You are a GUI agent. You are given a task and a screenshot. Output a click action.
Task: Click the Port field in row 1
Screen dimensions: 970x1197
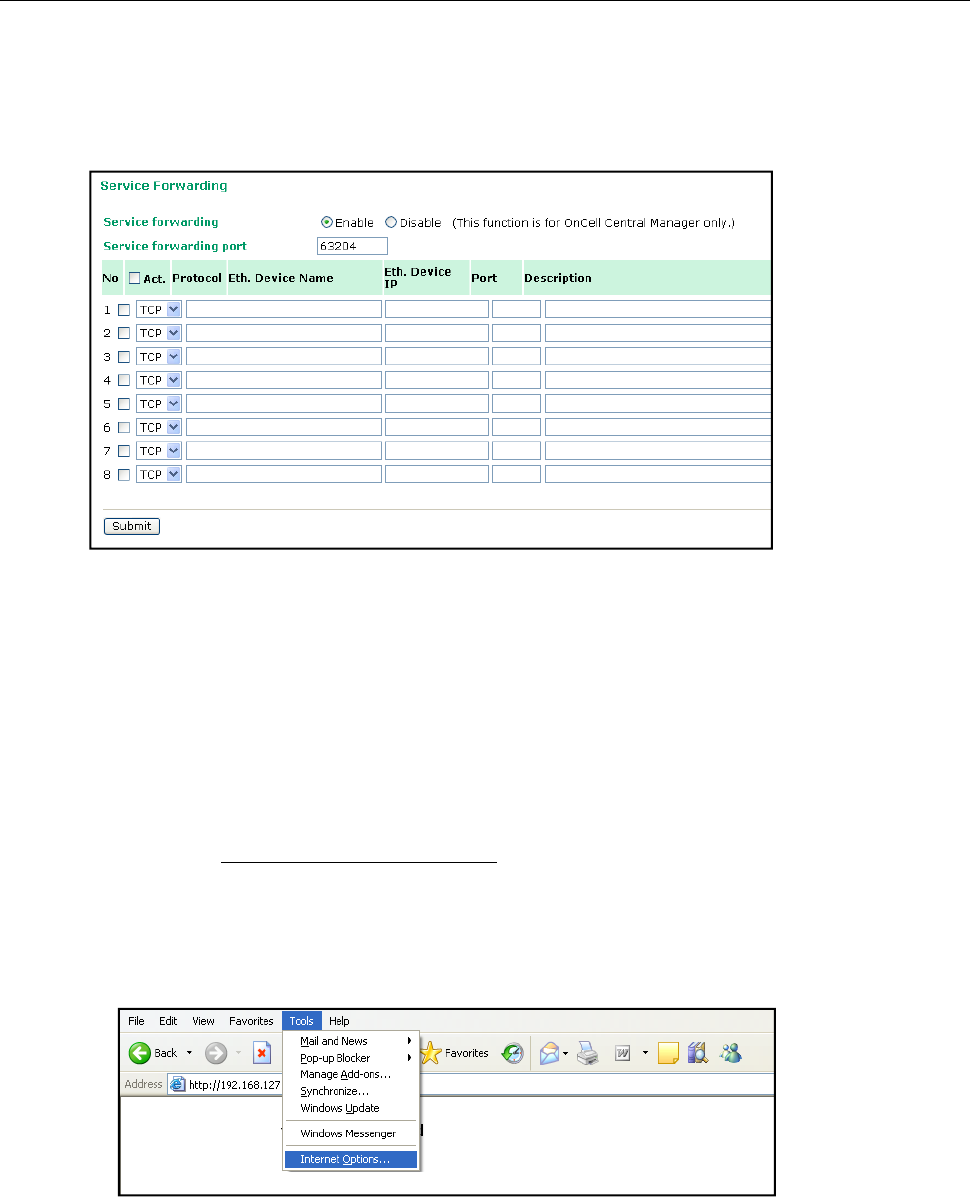pos(517,309)
